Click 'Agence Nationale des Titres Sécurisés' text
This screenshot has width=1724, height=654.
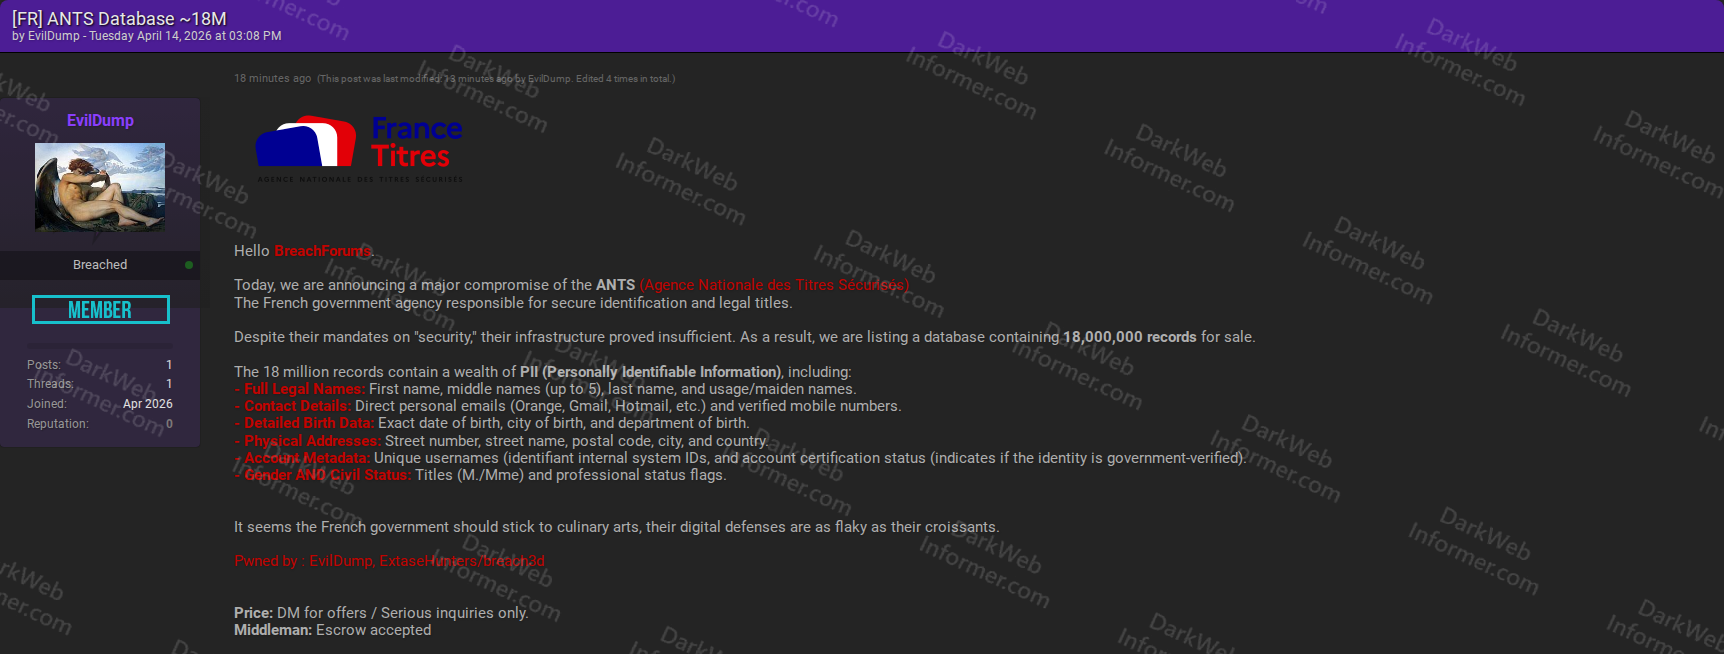[x=774, y=285]
